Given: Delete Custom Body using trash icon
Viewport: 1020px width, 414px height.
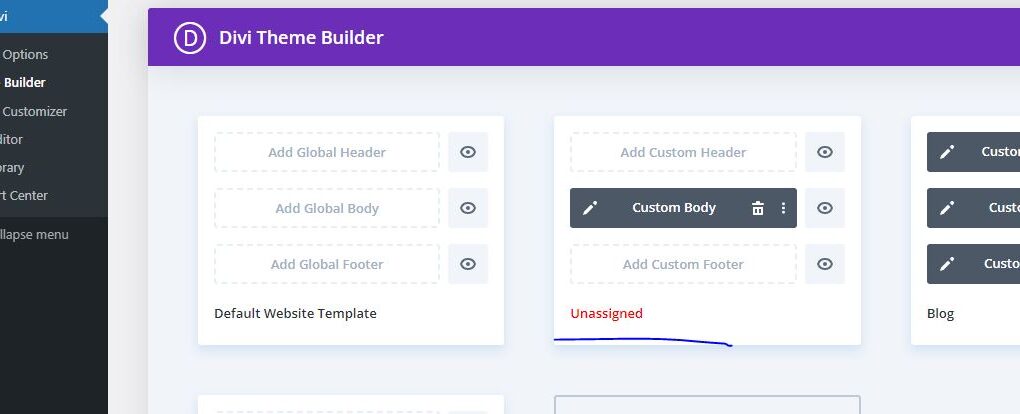Looking at the screenshot, I should 758,208.
